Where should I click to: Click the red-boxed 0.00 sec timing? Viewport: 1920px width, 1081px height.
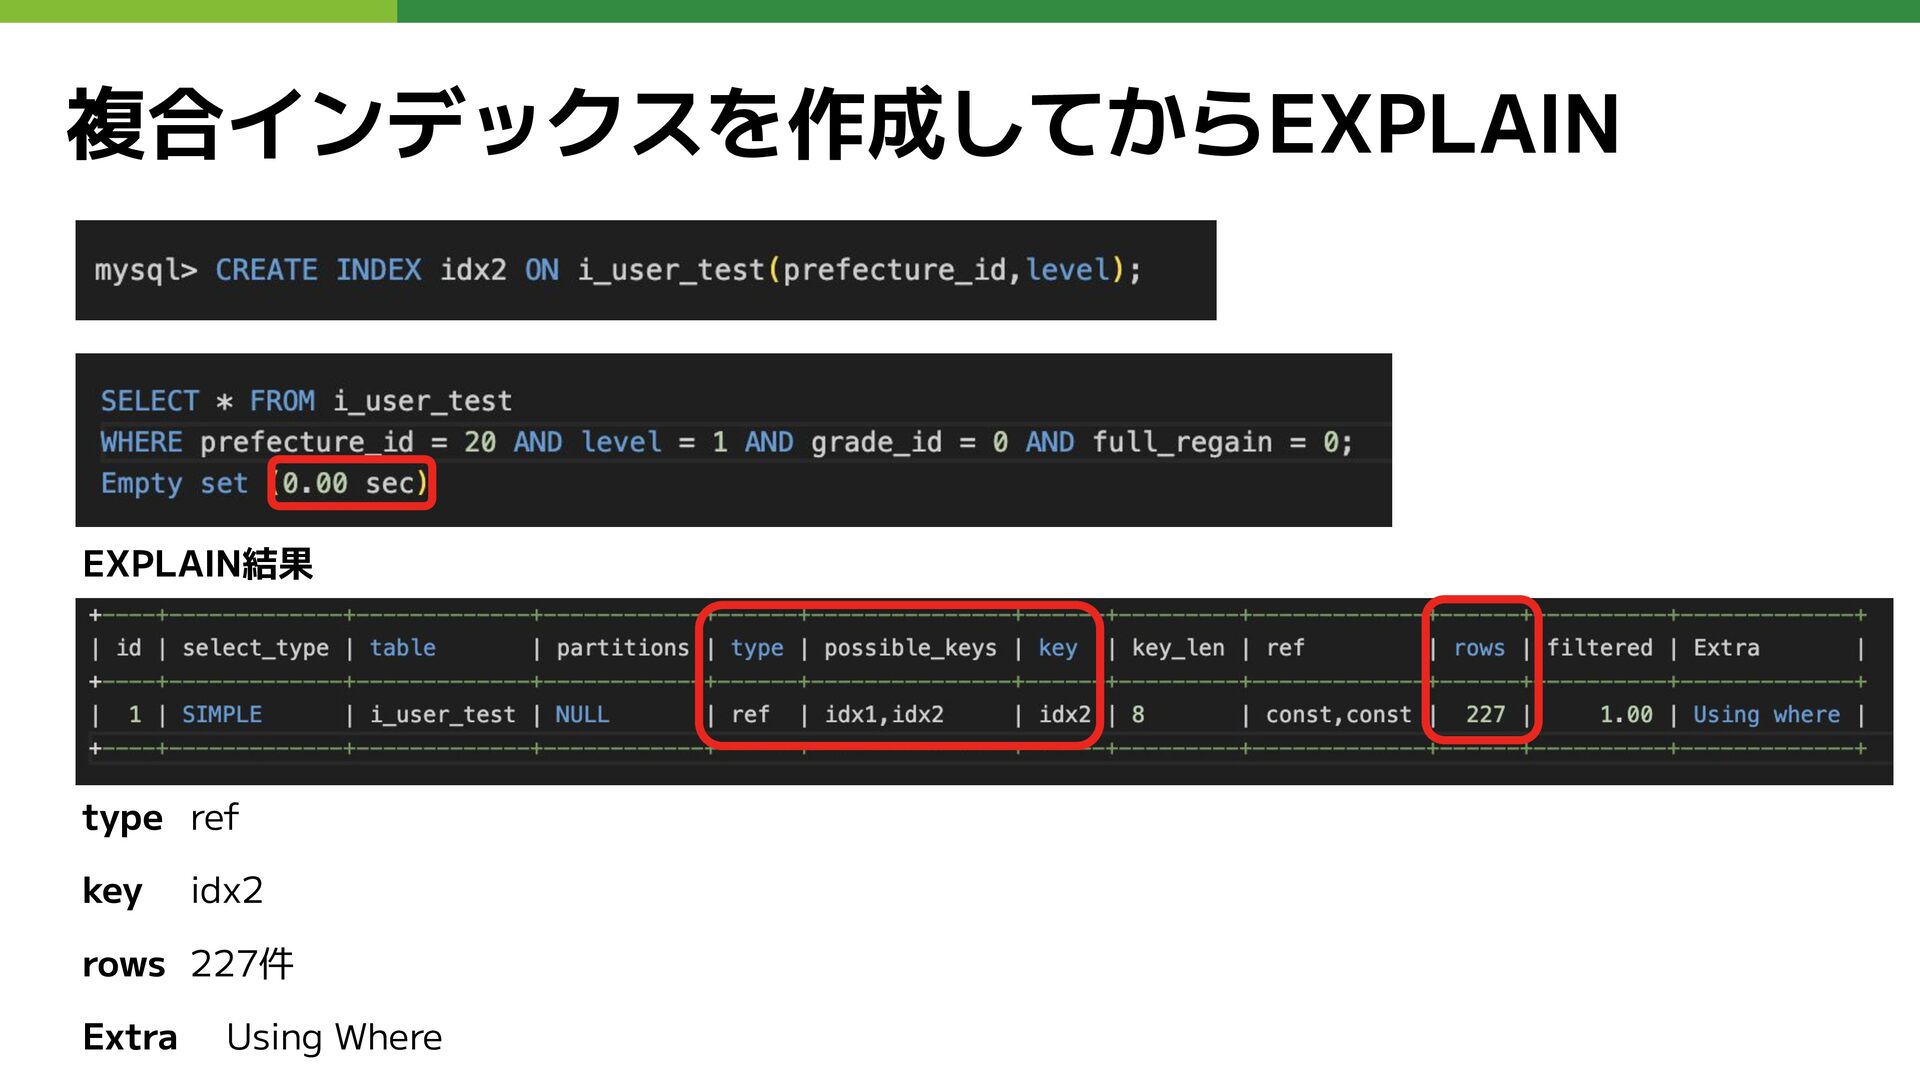[x=352, y=484]
